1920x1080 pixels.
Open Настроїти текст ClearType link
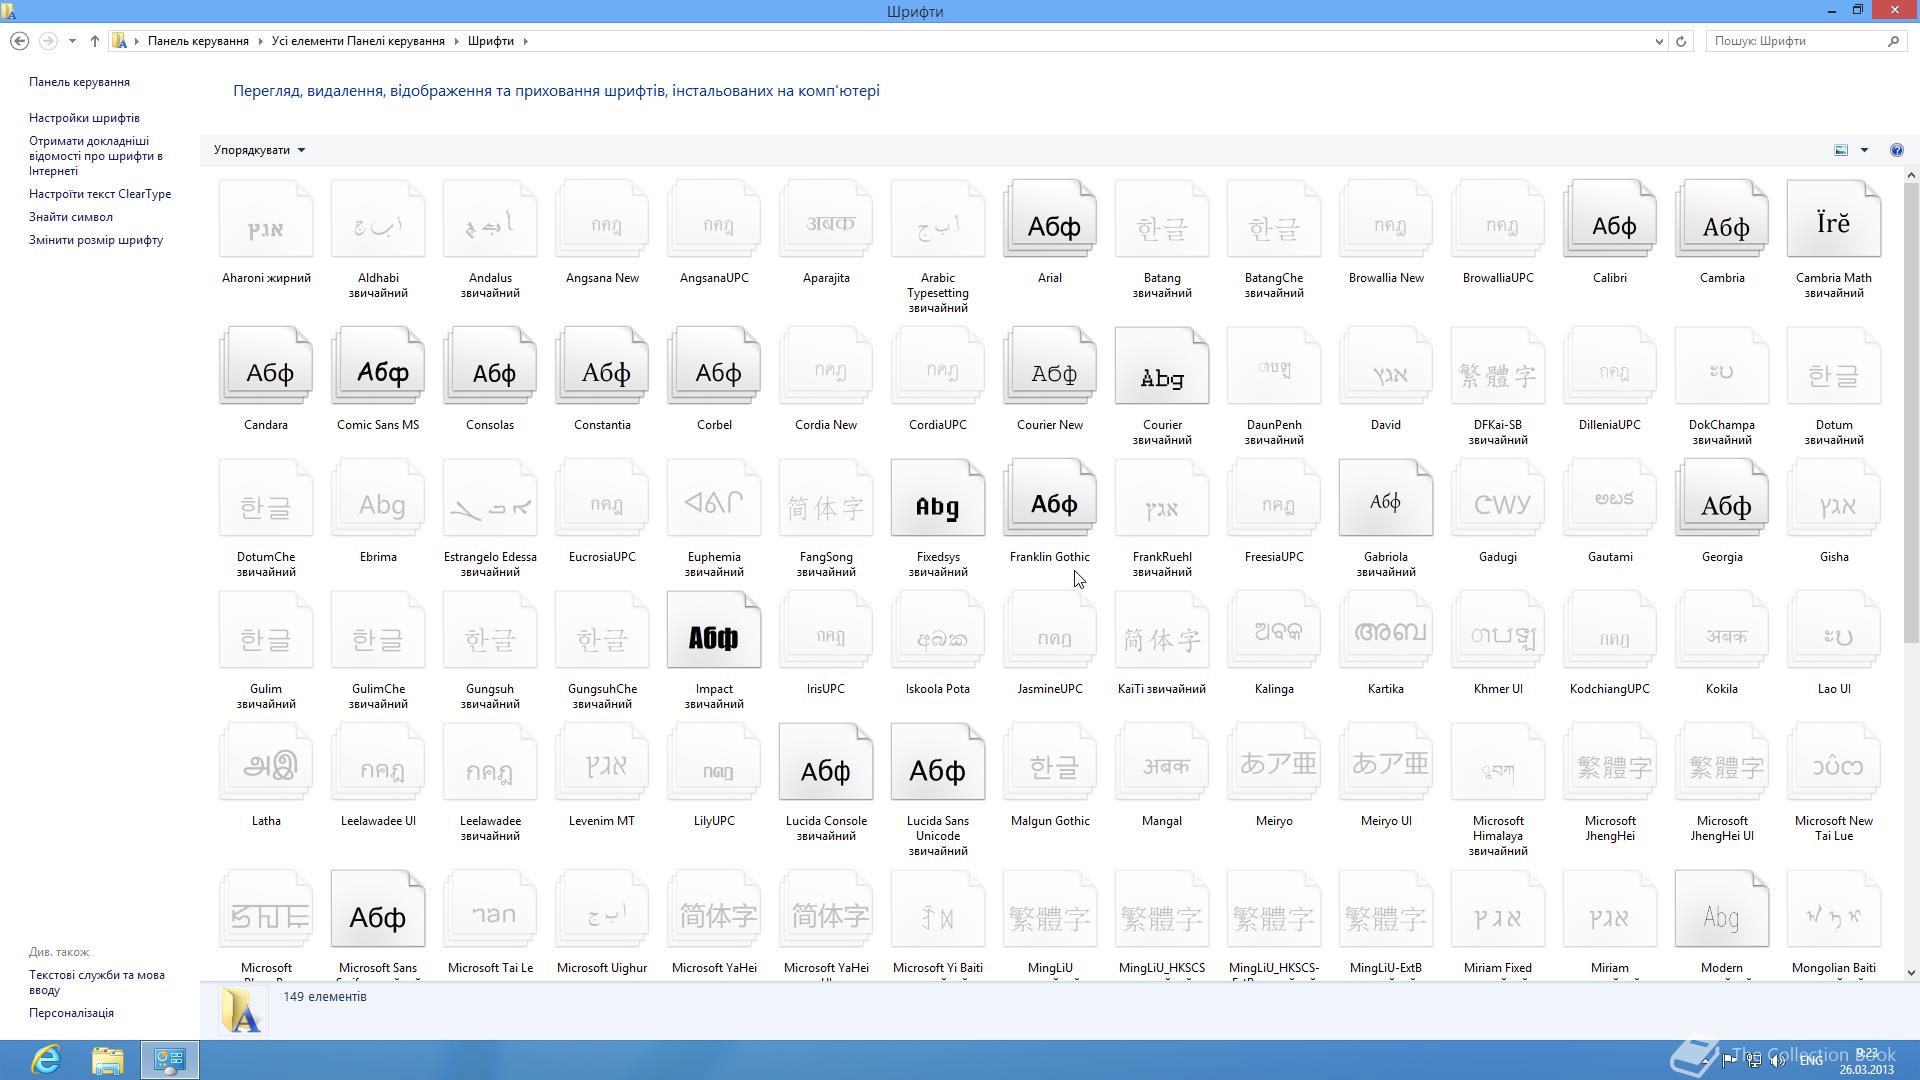click(x=100, y=194)
